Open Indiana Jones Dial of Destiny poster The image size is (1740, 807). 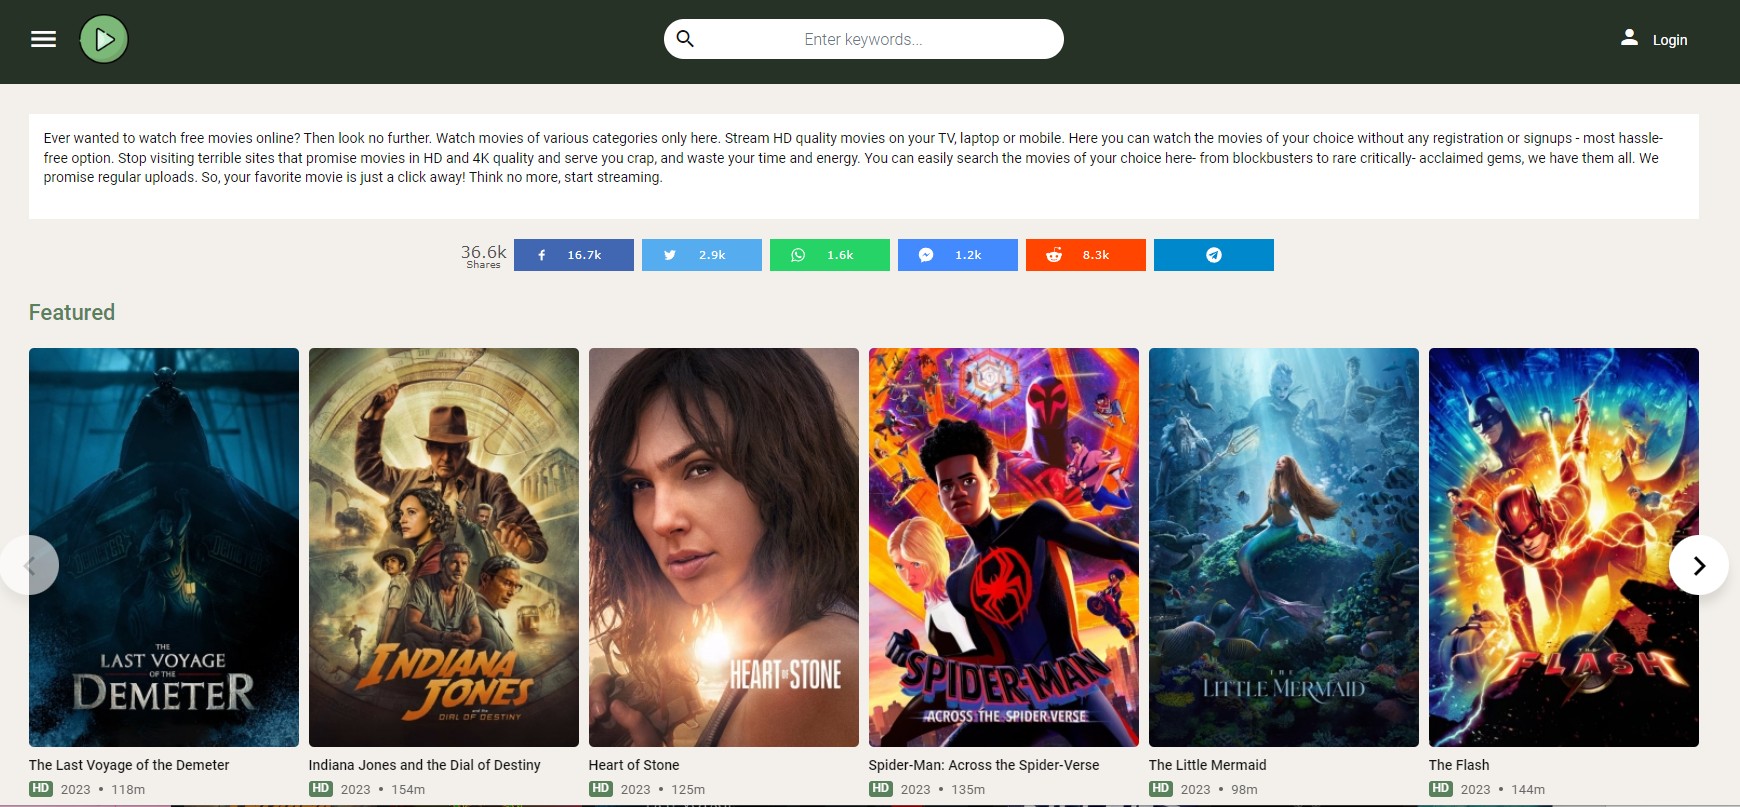click(444, 547)
